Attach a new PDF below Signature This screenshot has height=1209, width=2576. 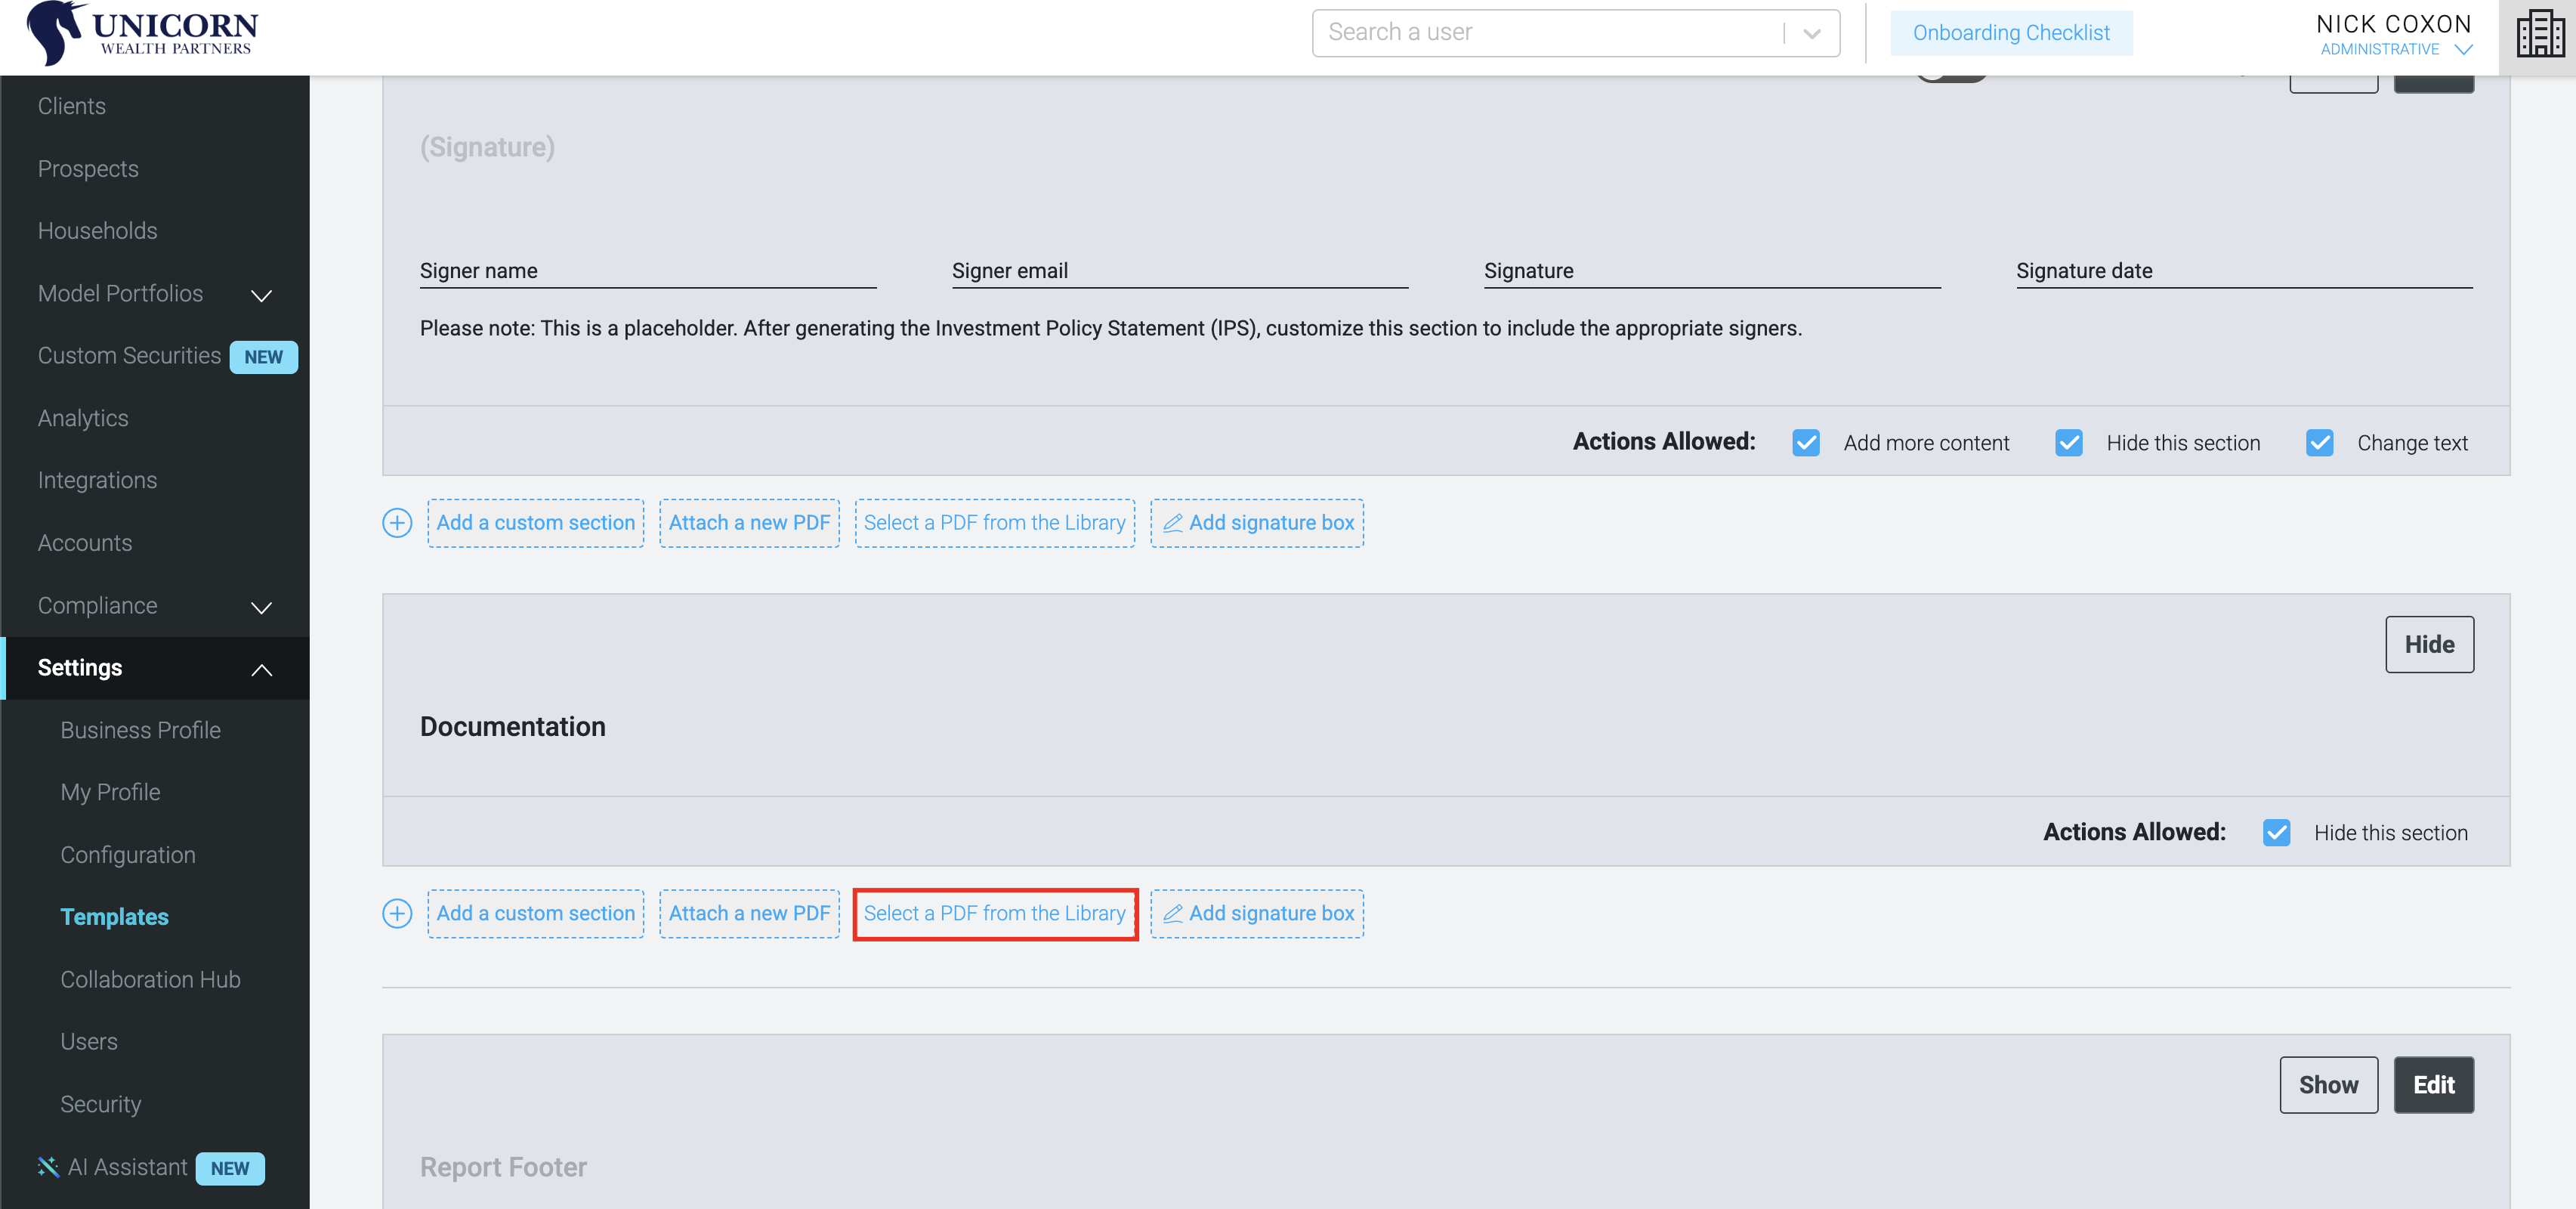point(749,523)
